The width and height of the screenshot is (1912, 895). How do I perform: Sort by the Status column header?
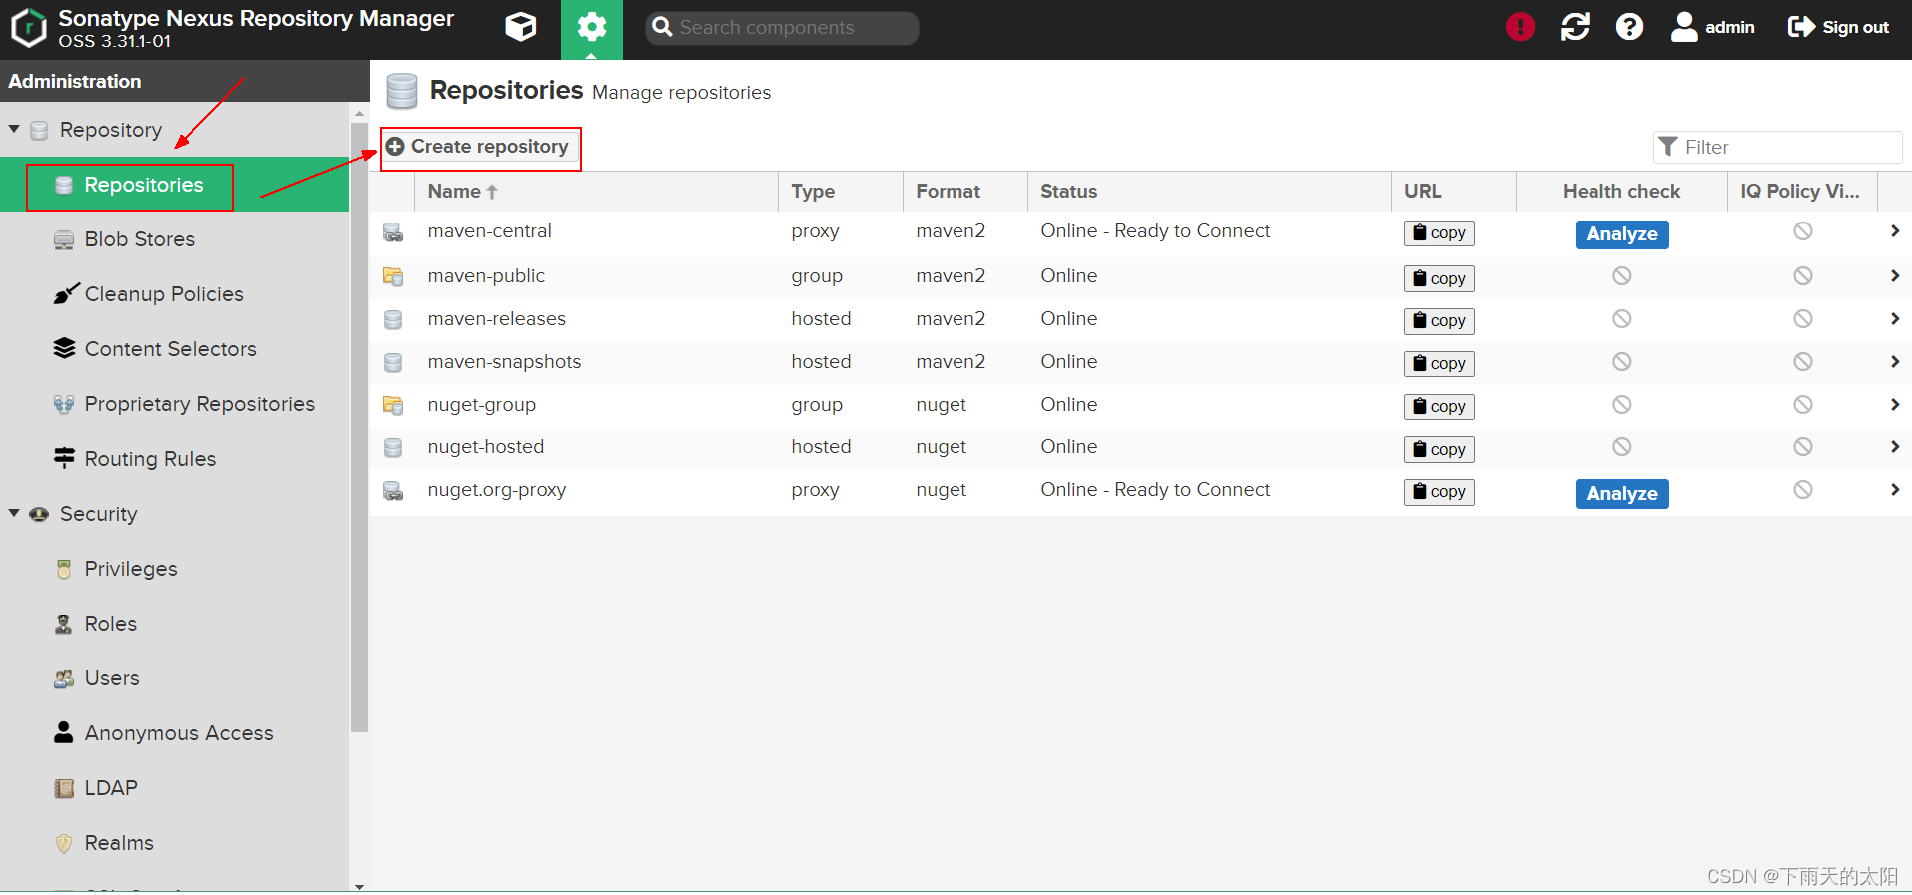[1209, 191]
